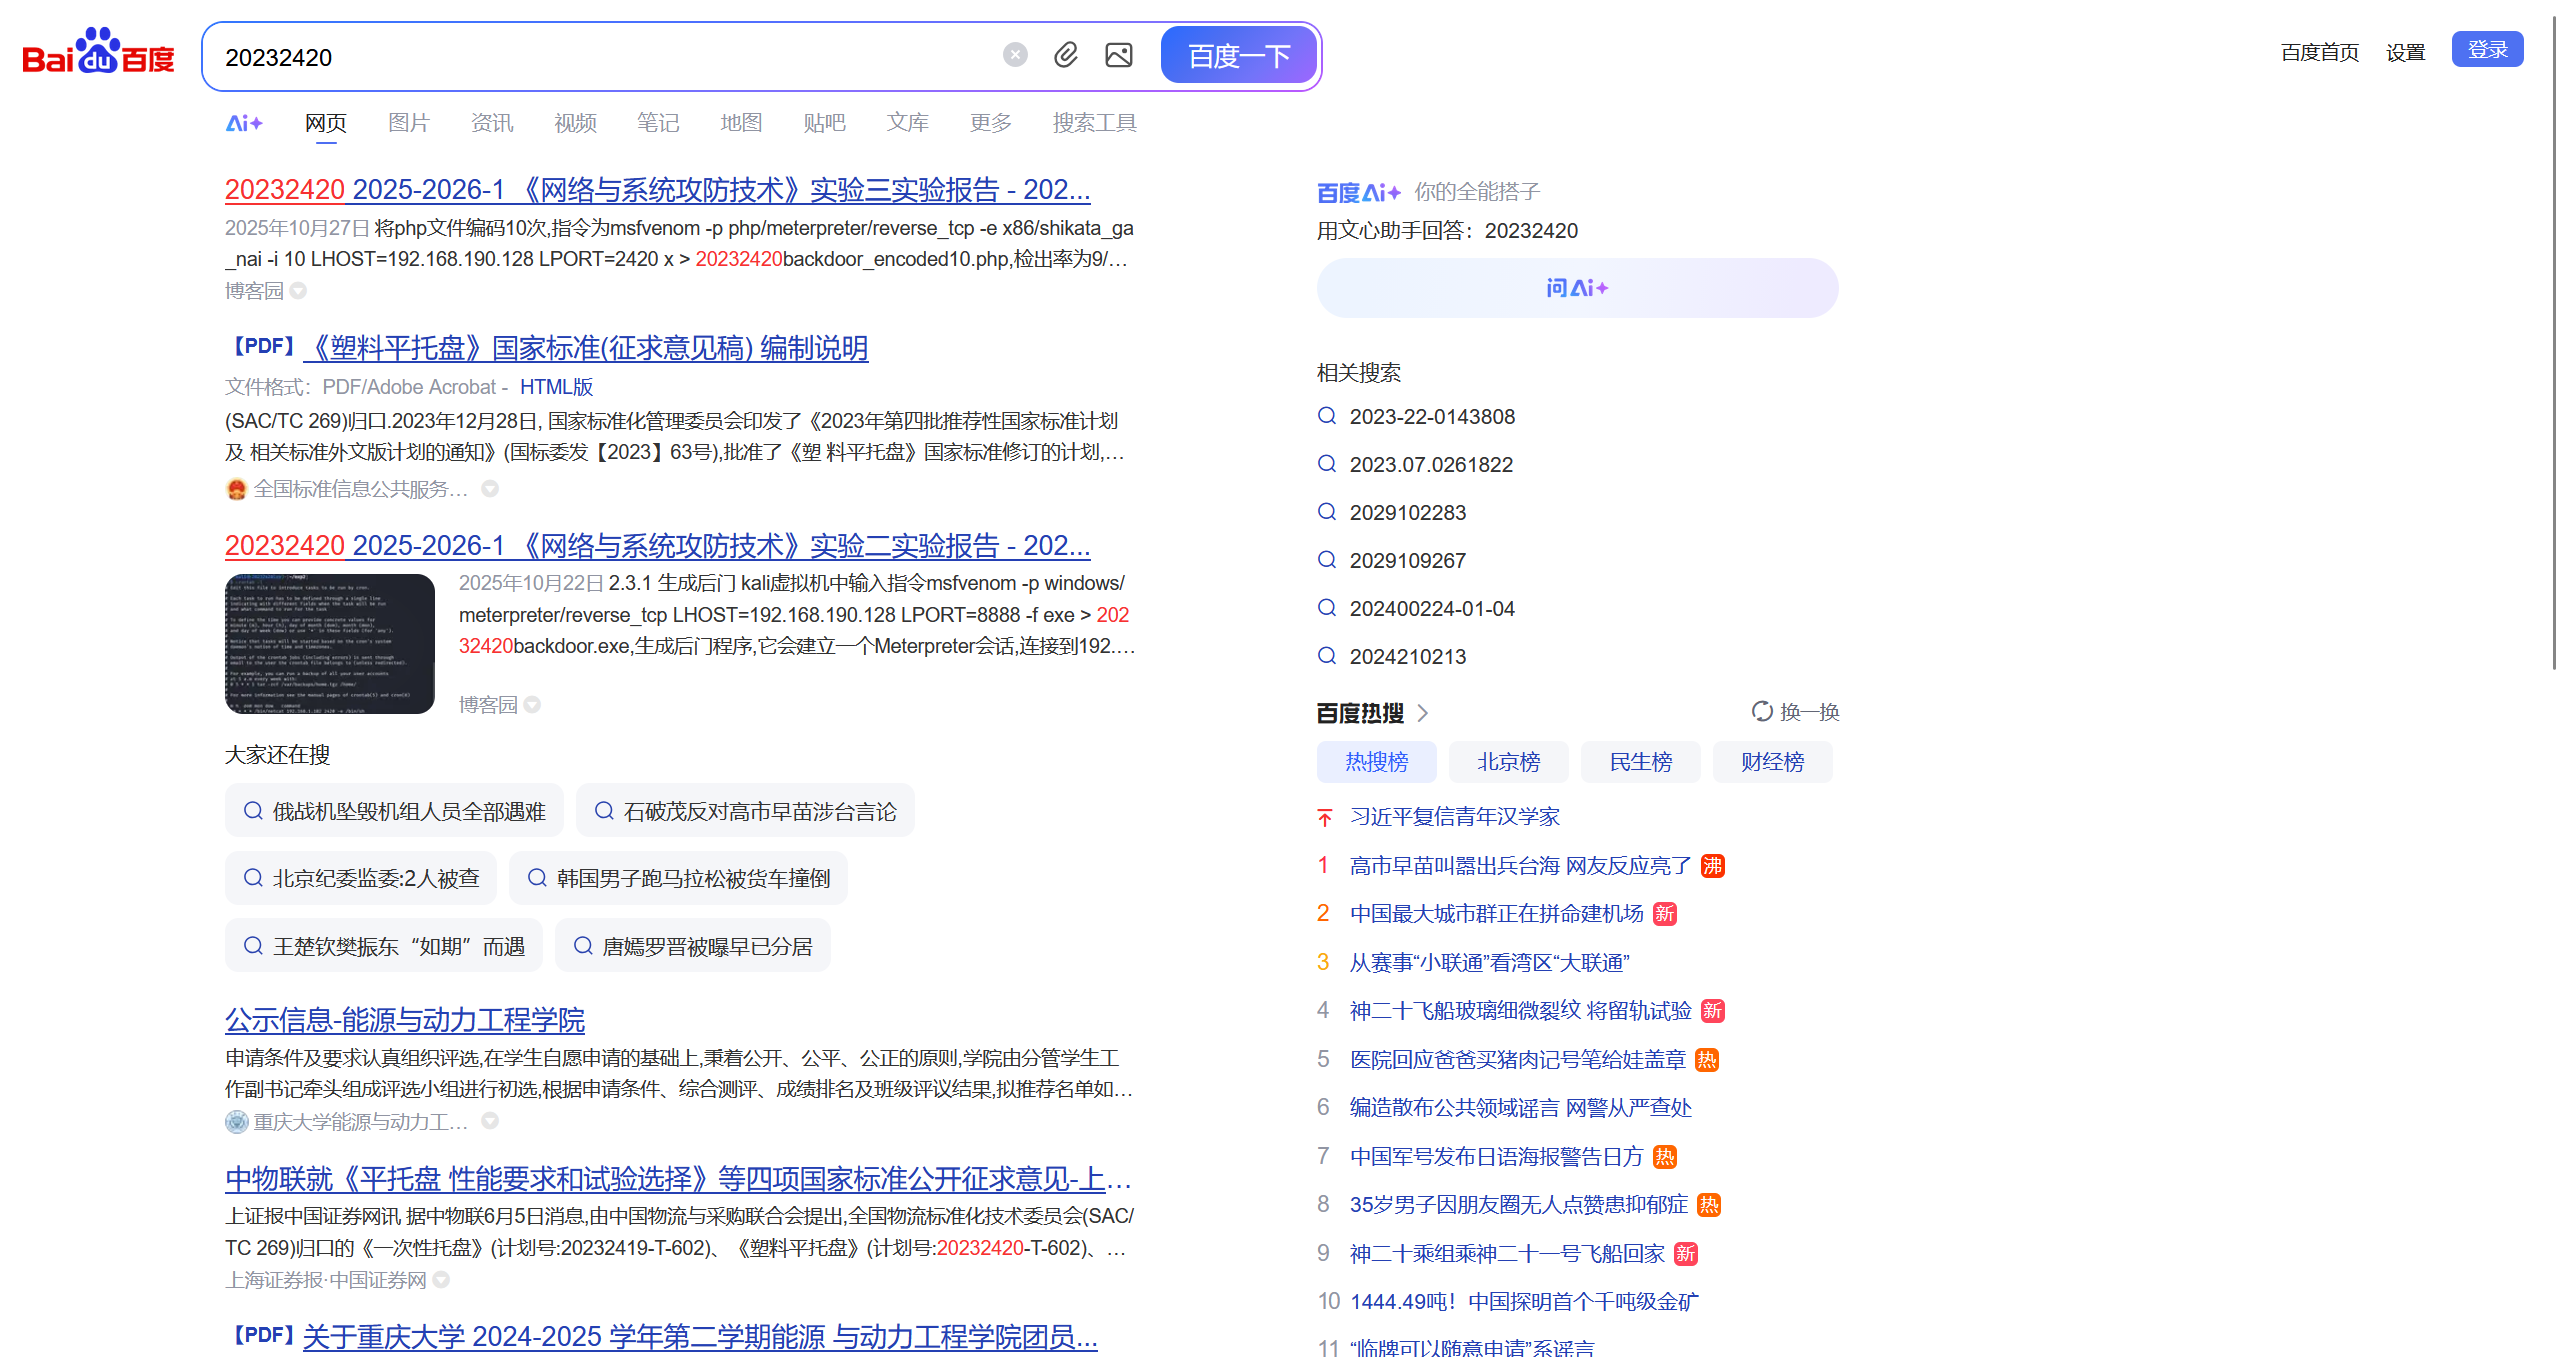The image size is (2559, 1357).
Task: Click the 新 badge beside 中国最大城市群 item
Action: pyautogui.click(x=1665, y=914)
